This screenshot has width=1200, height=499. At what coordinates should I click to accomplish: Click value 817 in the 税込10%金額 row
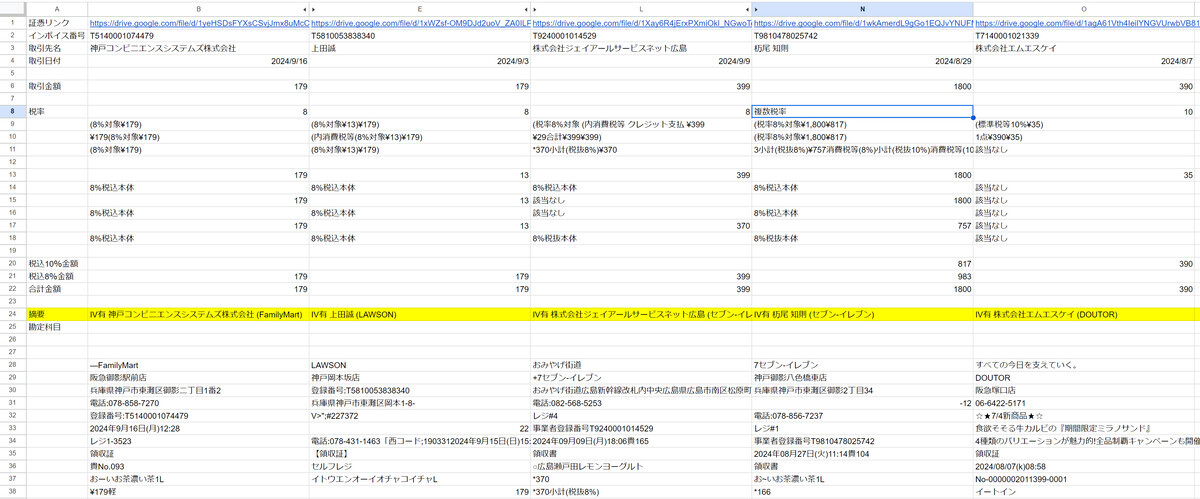(x=862, y=263)
